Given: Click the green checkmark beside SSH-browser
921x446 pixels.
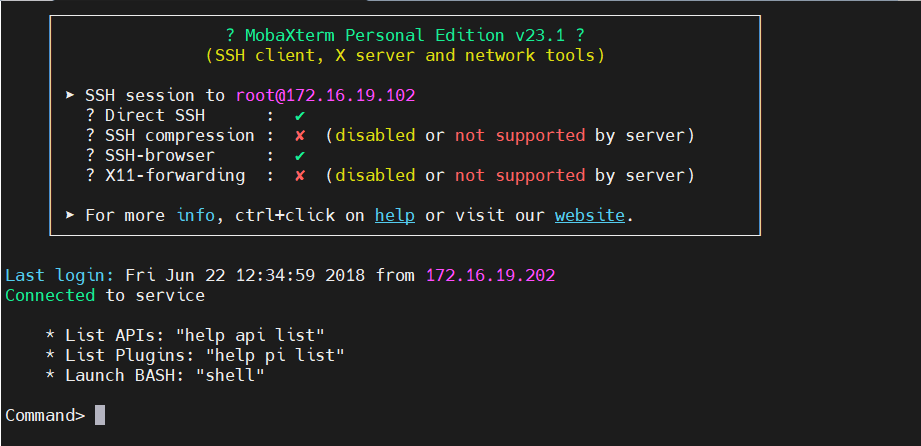Looking at the screenshot, I should (x=299, y=156).
